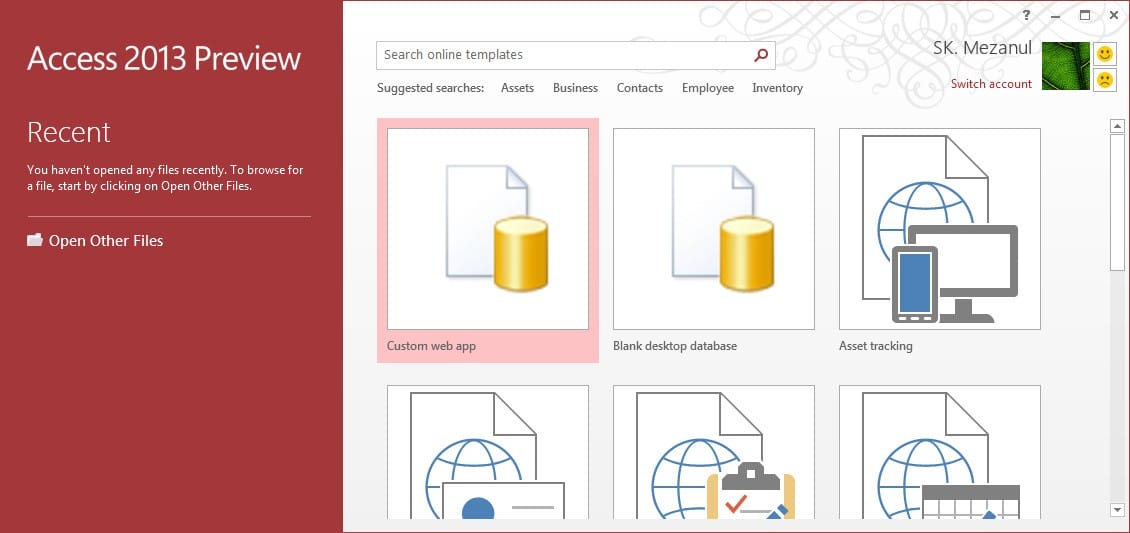Image resolution: width=1130 pixels, height=533 pixels.
Task: Click the search magnifier icon
Action: click(x=761, y=55)
